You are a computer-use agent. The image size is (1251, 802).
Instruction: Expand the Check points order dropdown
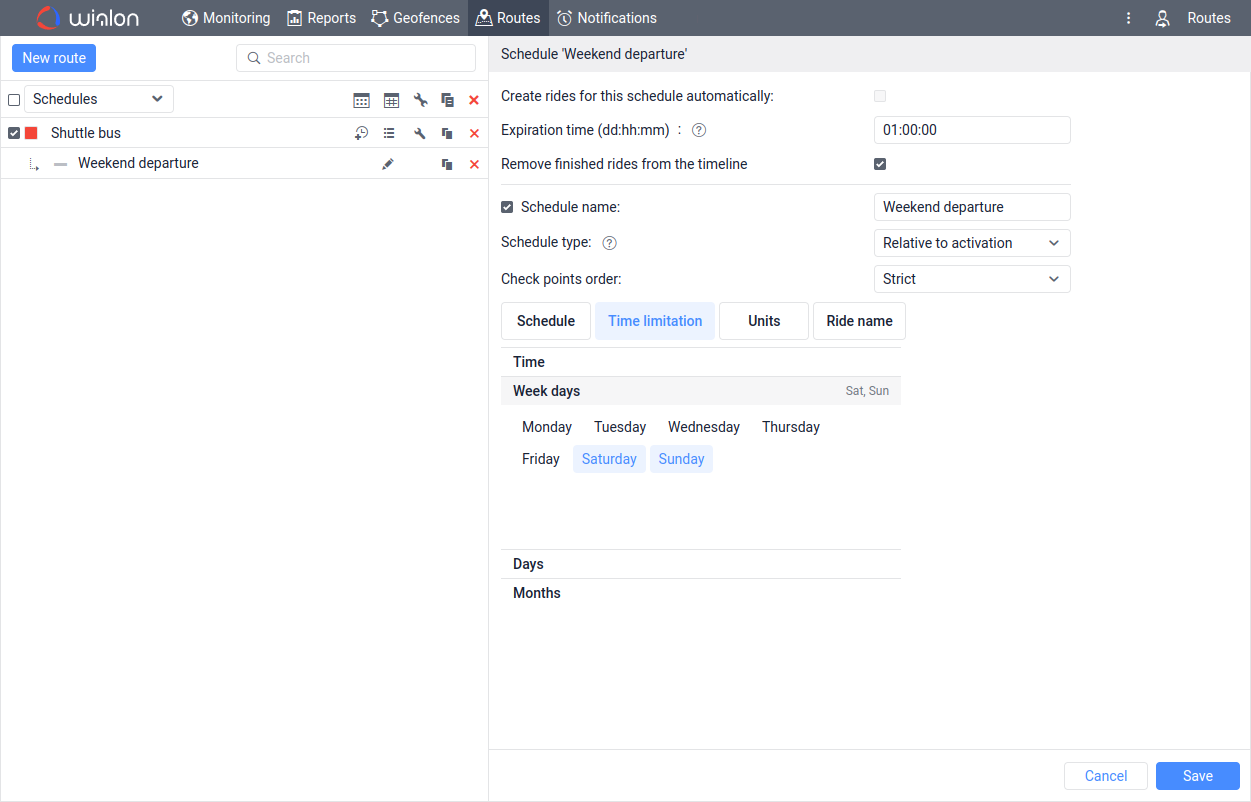[971, 279]
